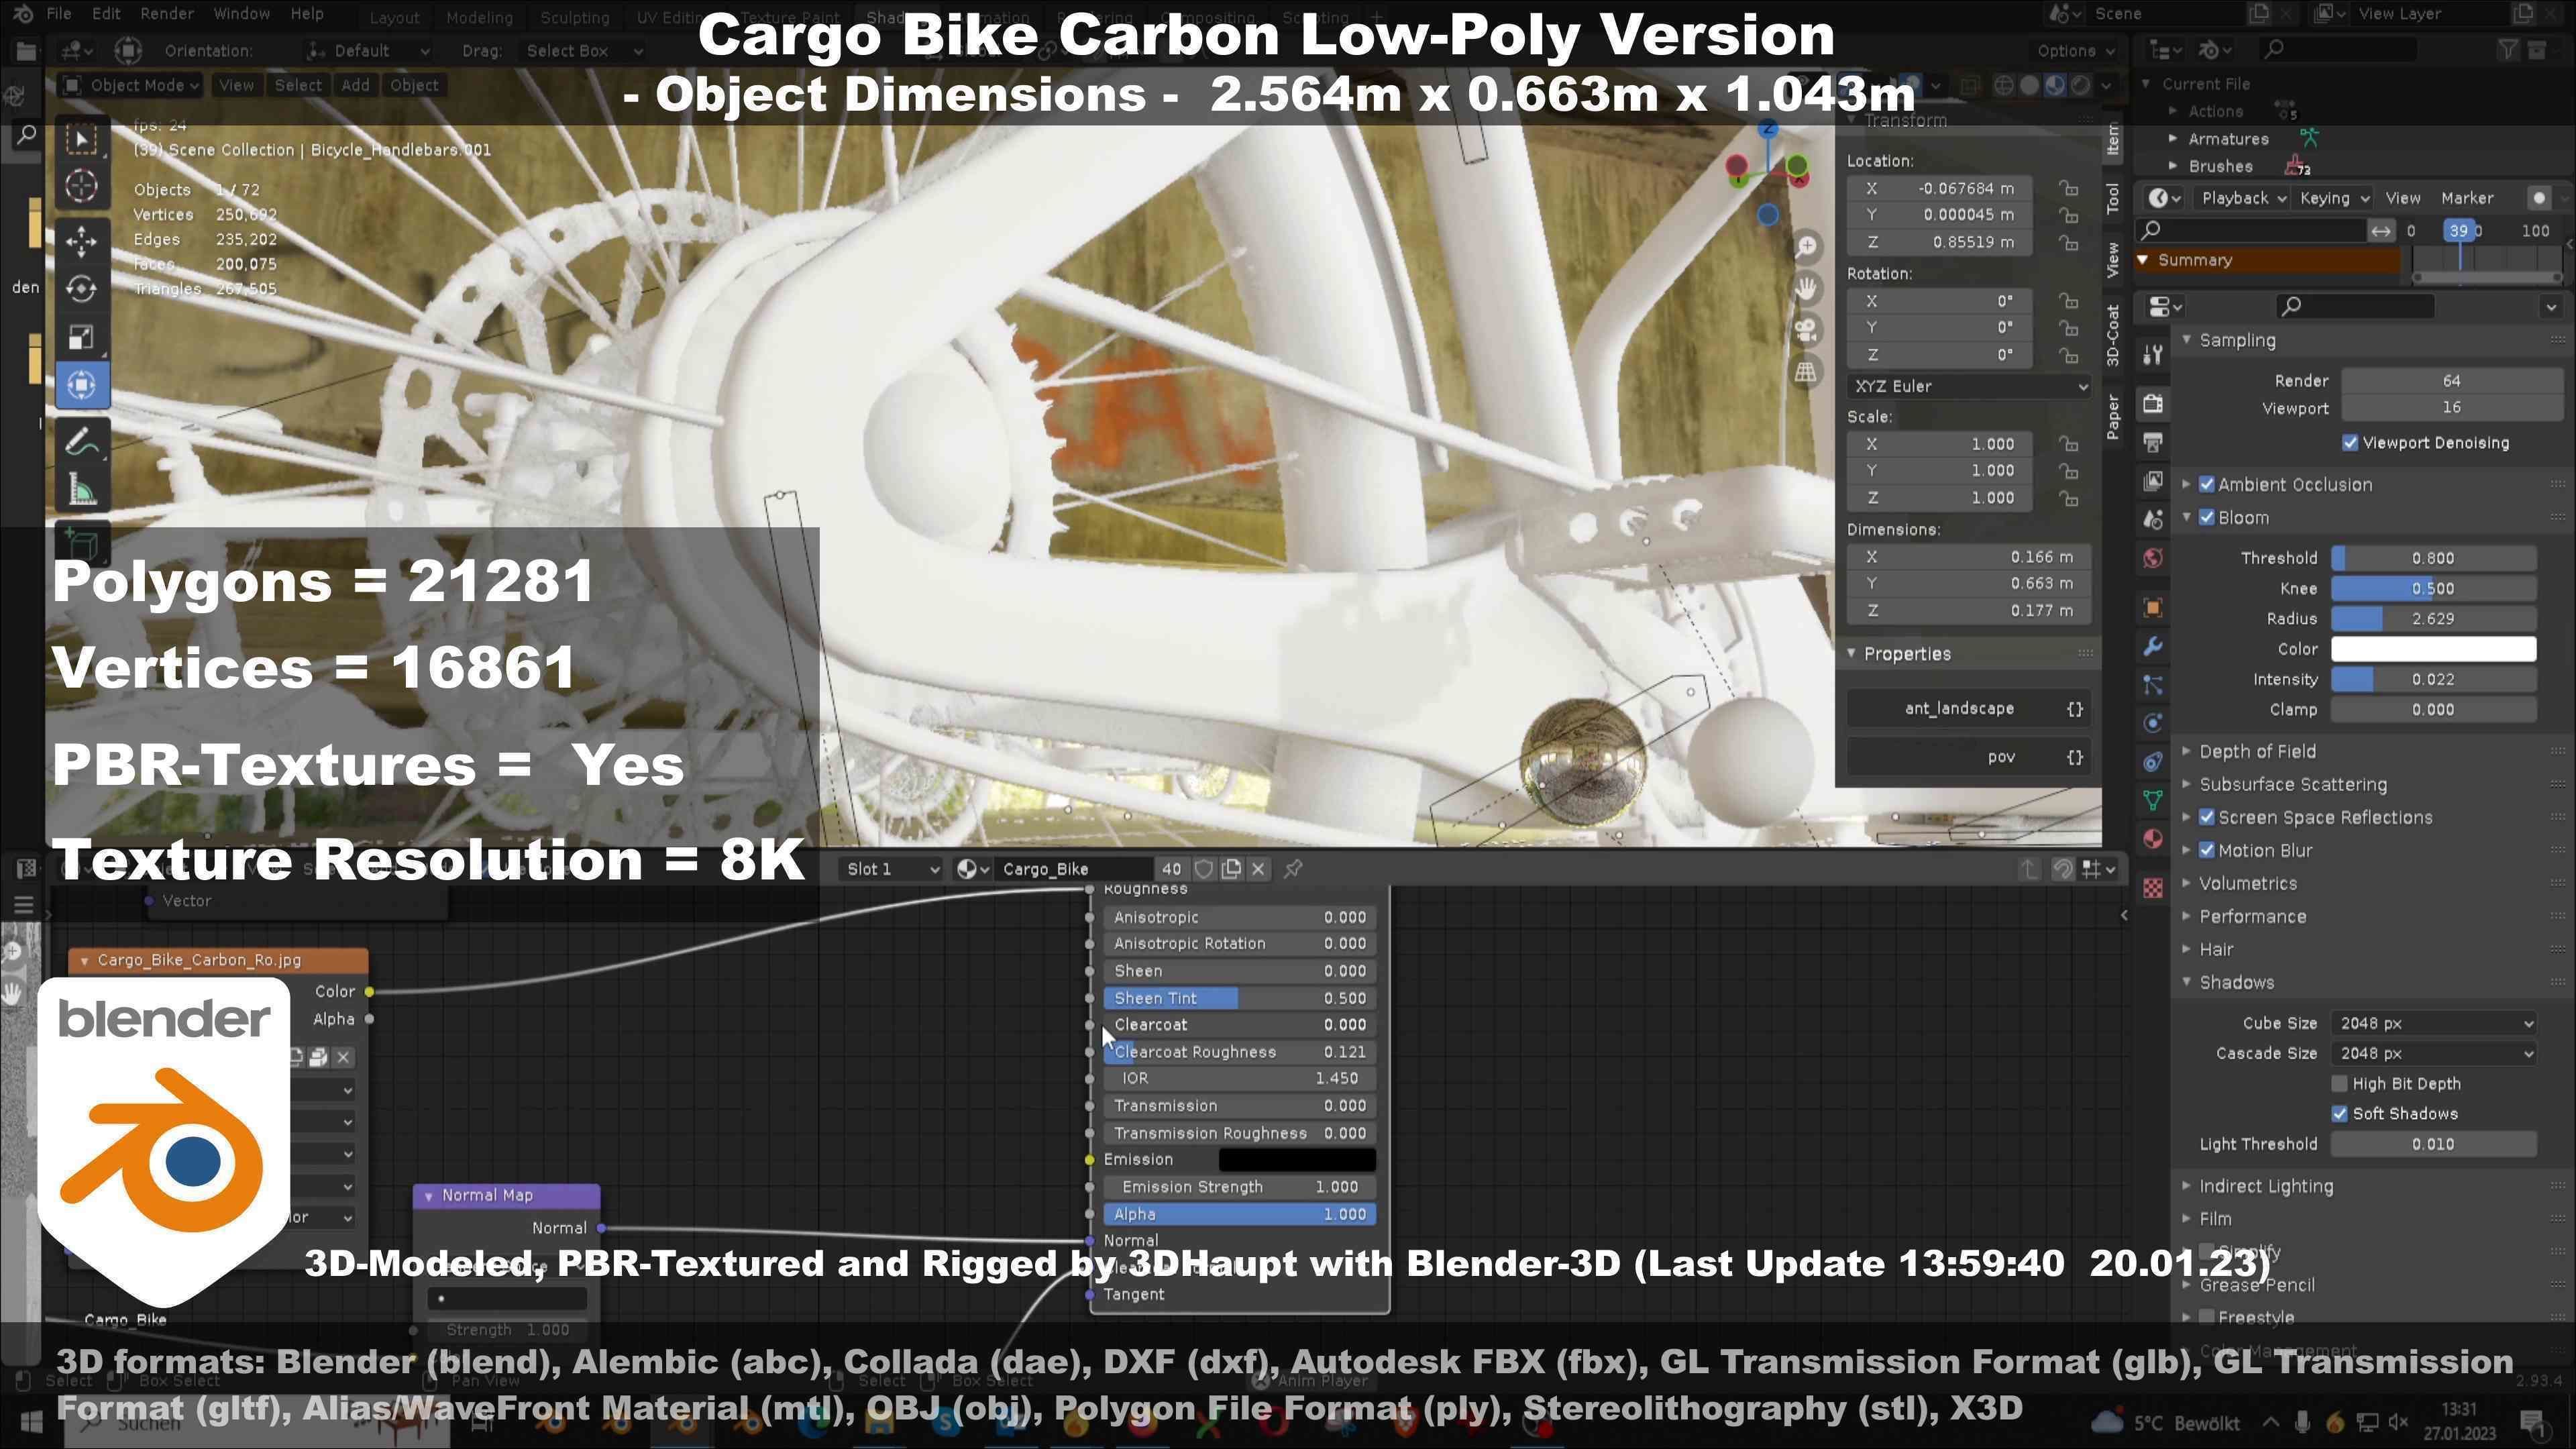
Task: Uncheck the Bloom checkbox
Action: point(2207,518)
